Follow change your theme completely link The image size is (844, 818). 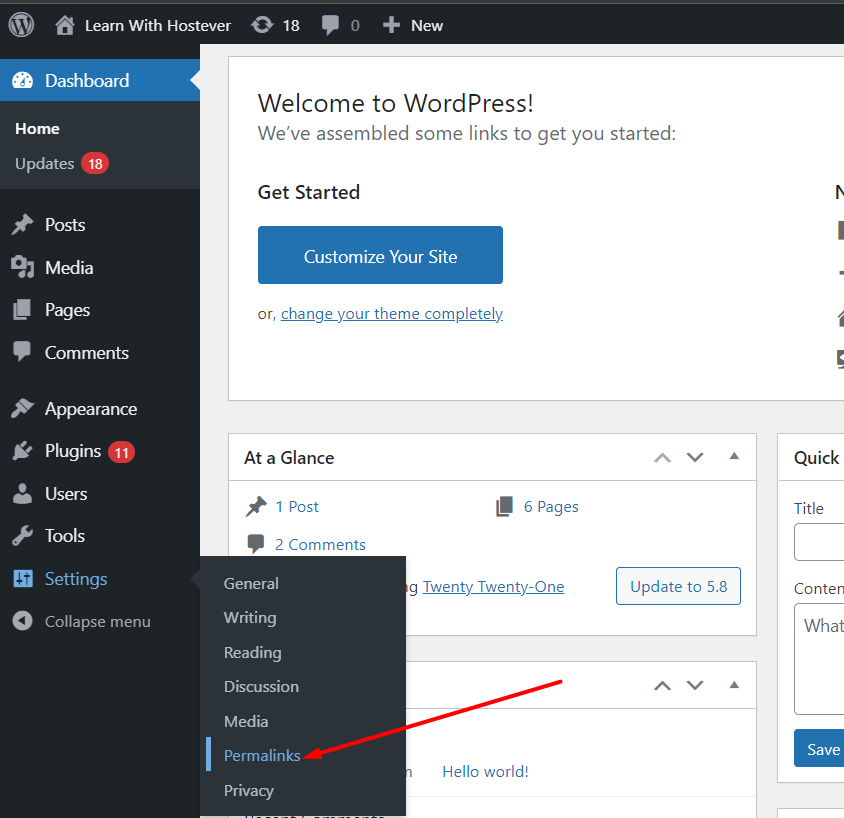pos(392,313)
